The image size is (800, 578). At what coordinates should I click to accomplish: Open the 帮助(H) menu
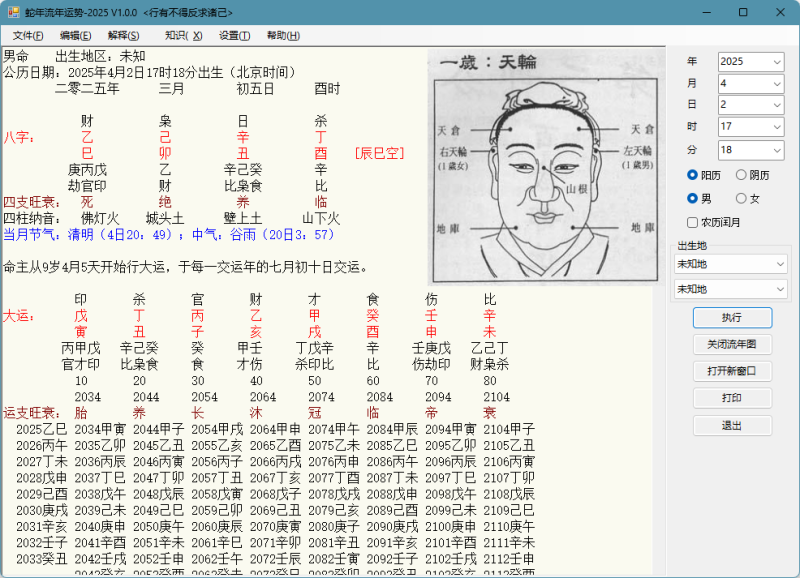point(283,35)
